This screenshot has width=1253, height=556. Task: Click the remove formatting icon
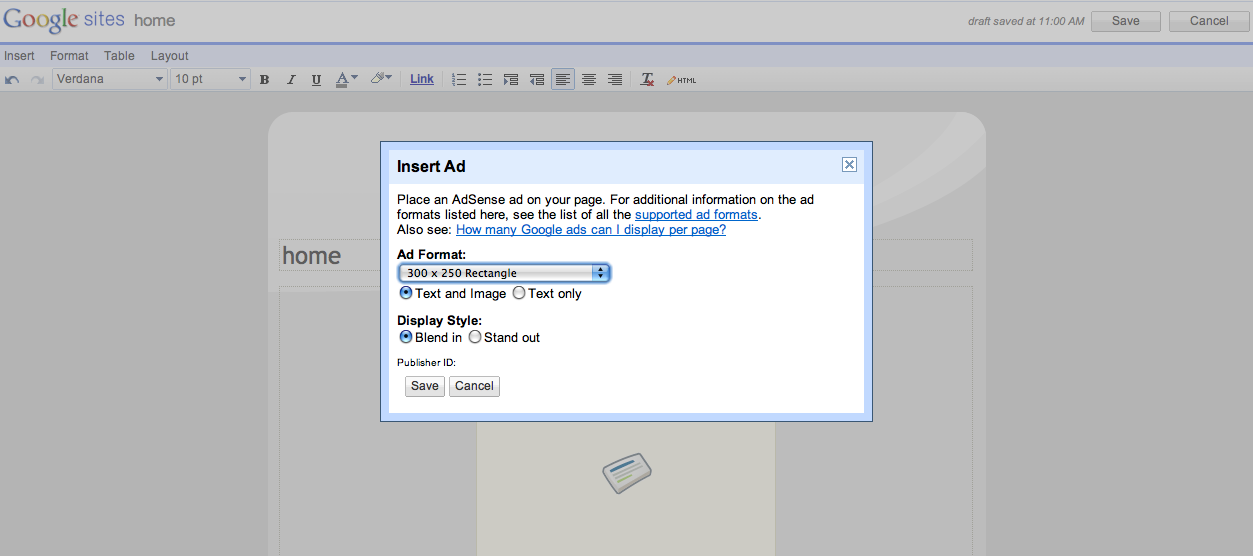(647, 79)
